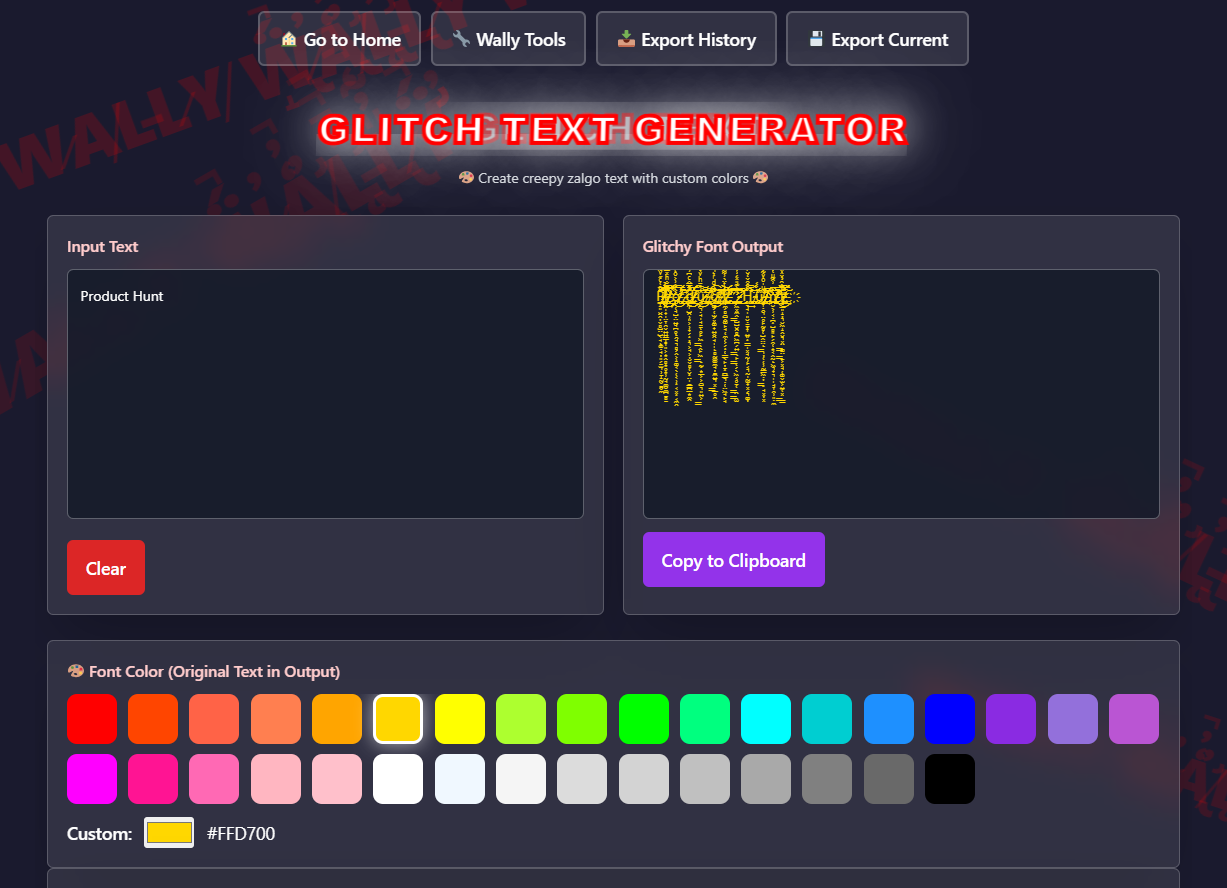
Task: Click the Glitchy Font Output label
Action: coord(713,246)
